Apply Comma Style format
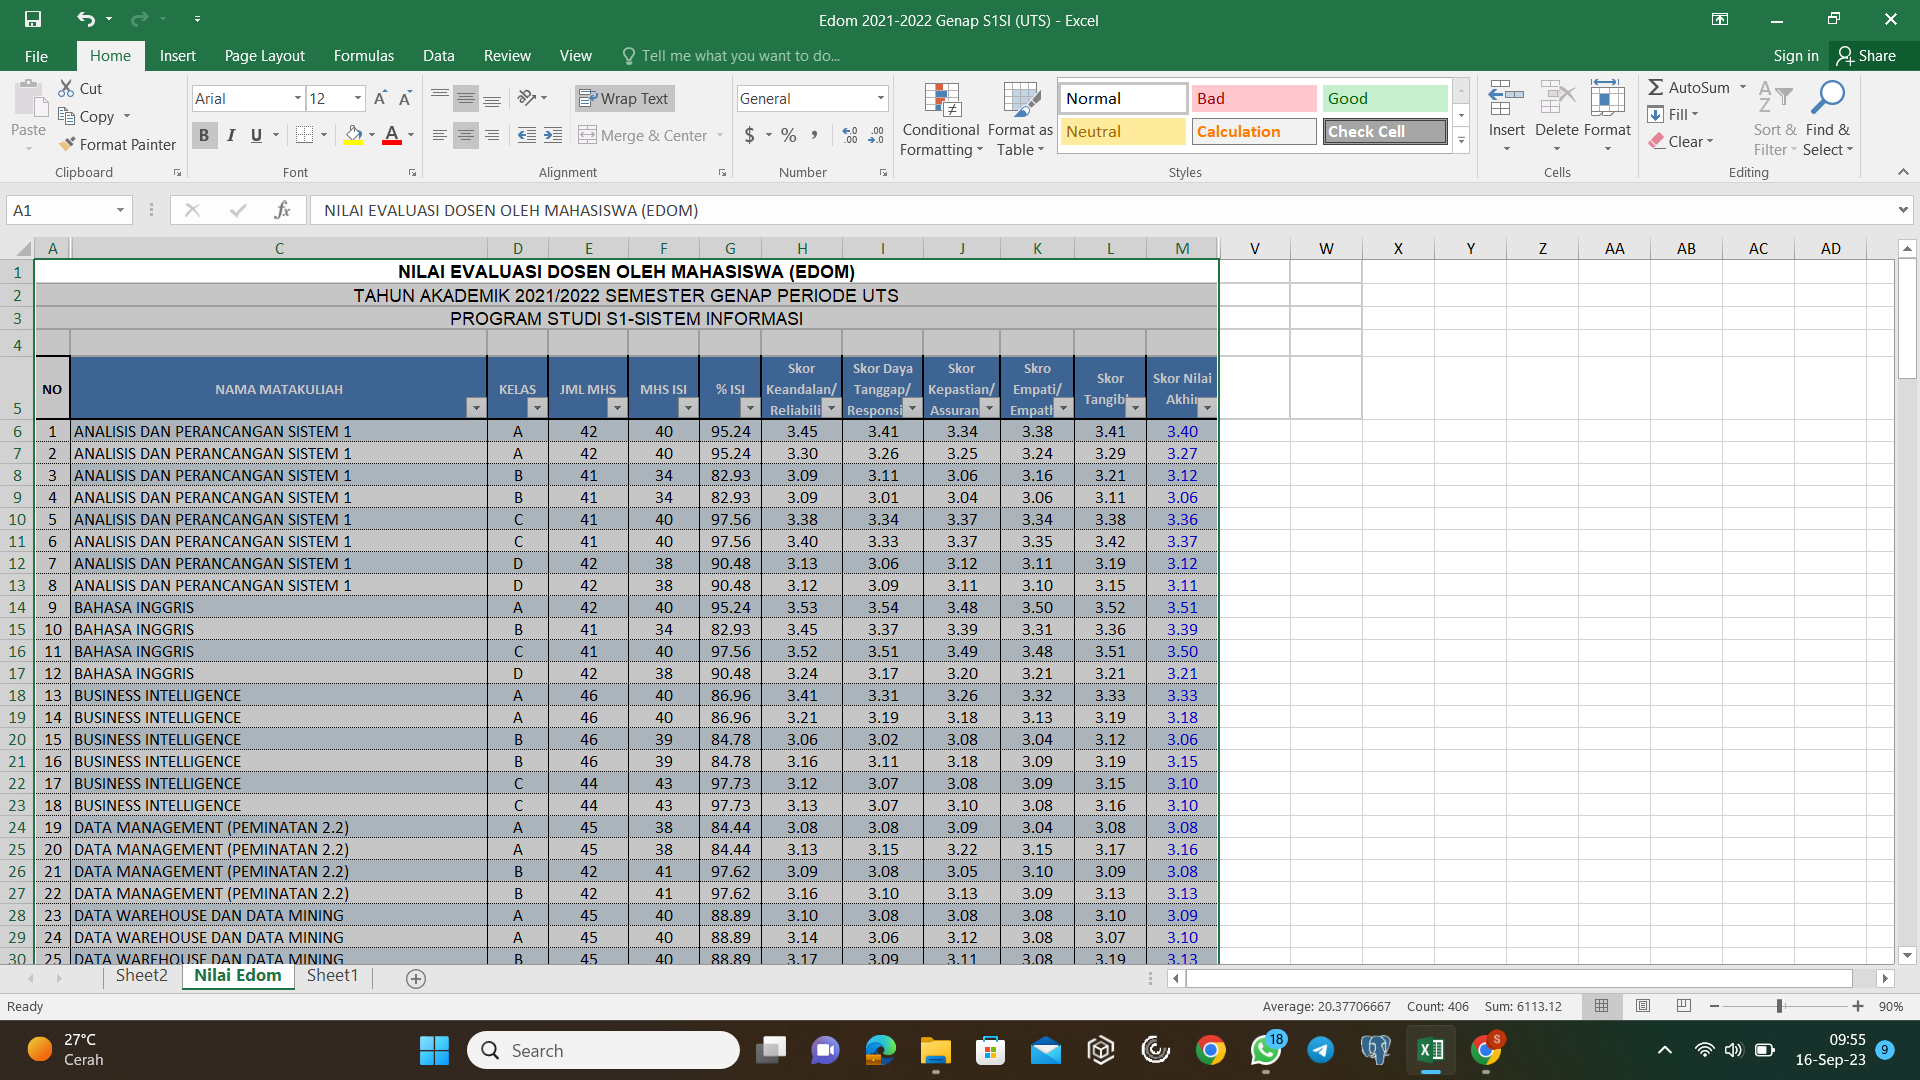This screenshot has height=1080, width=1920. [815, 135]
